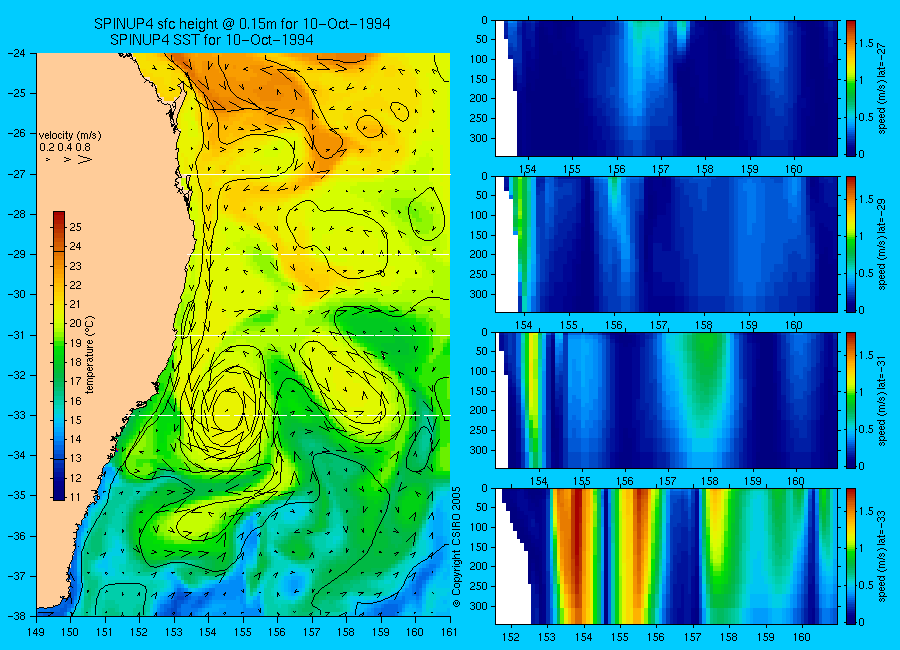
Task: Click the '-27' latitude tick on the map
Action: (18, 174)
